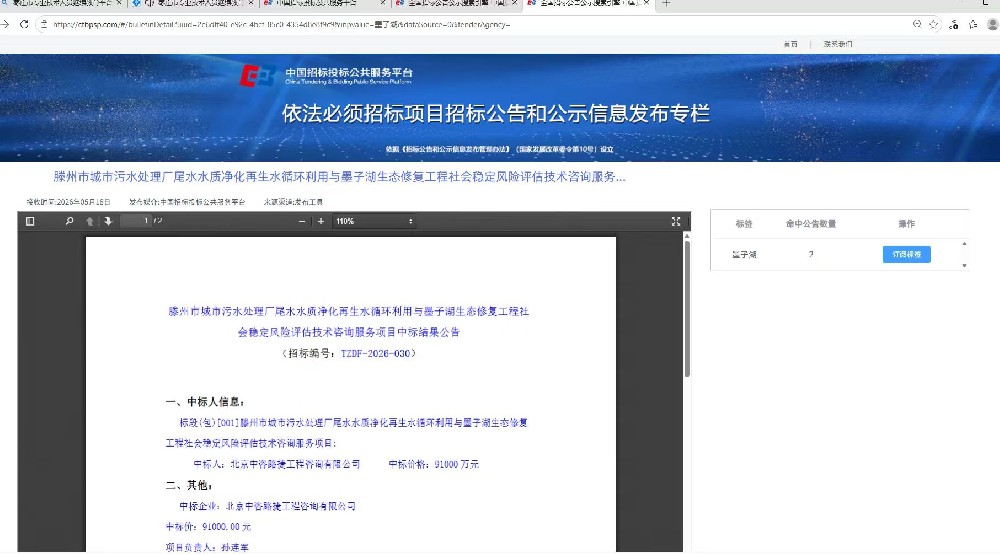Click the 命中公告数量 column header
The height and width of the screenshot is (554, 1000).
[x=811, y=224]
